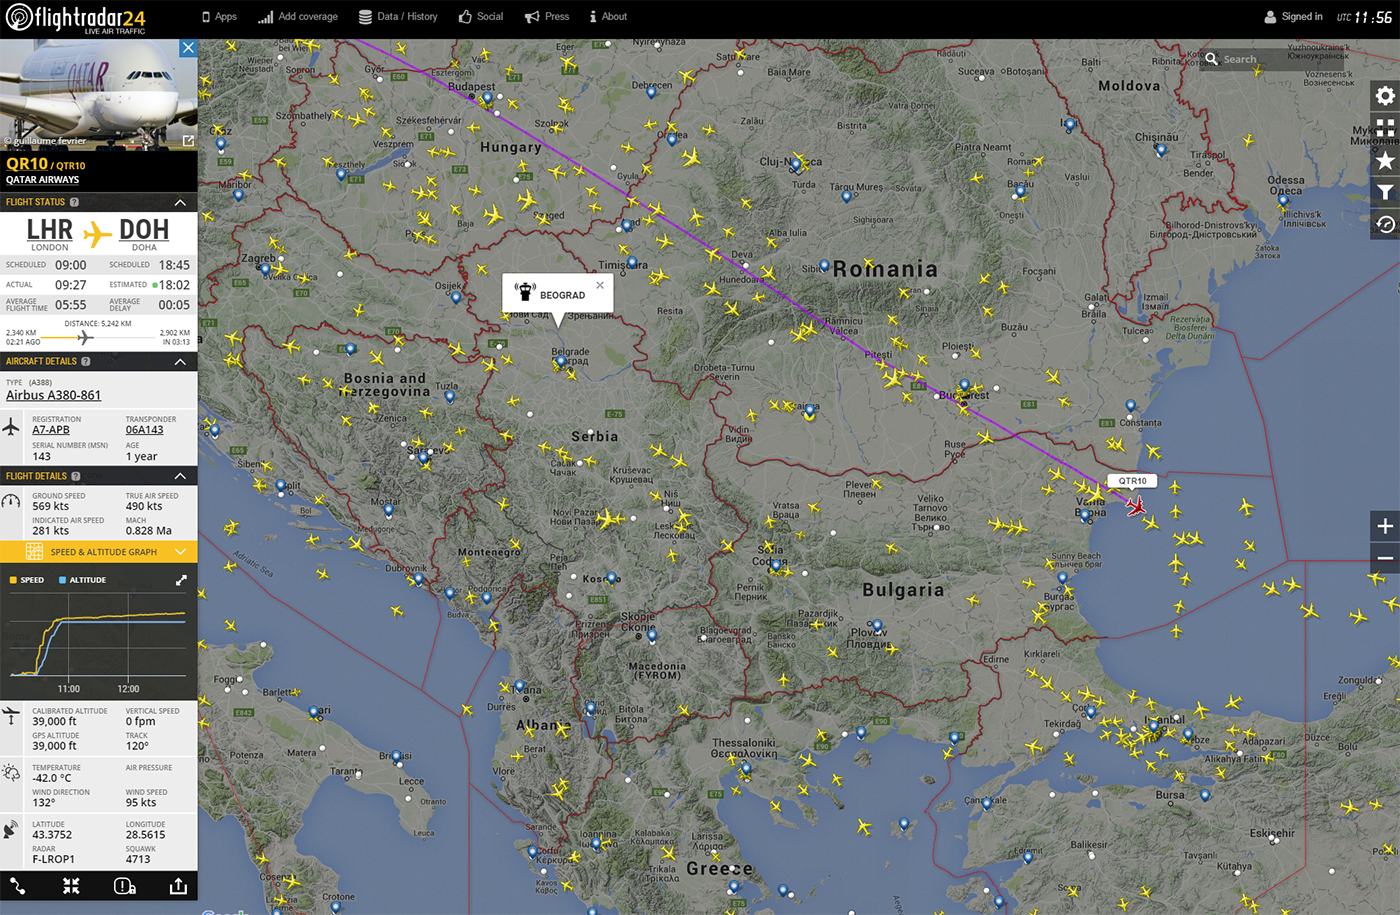Screen dimensions: 1400x915
Task: Click the yellow Speed legend swatch
Action: [x=13, y=580]
